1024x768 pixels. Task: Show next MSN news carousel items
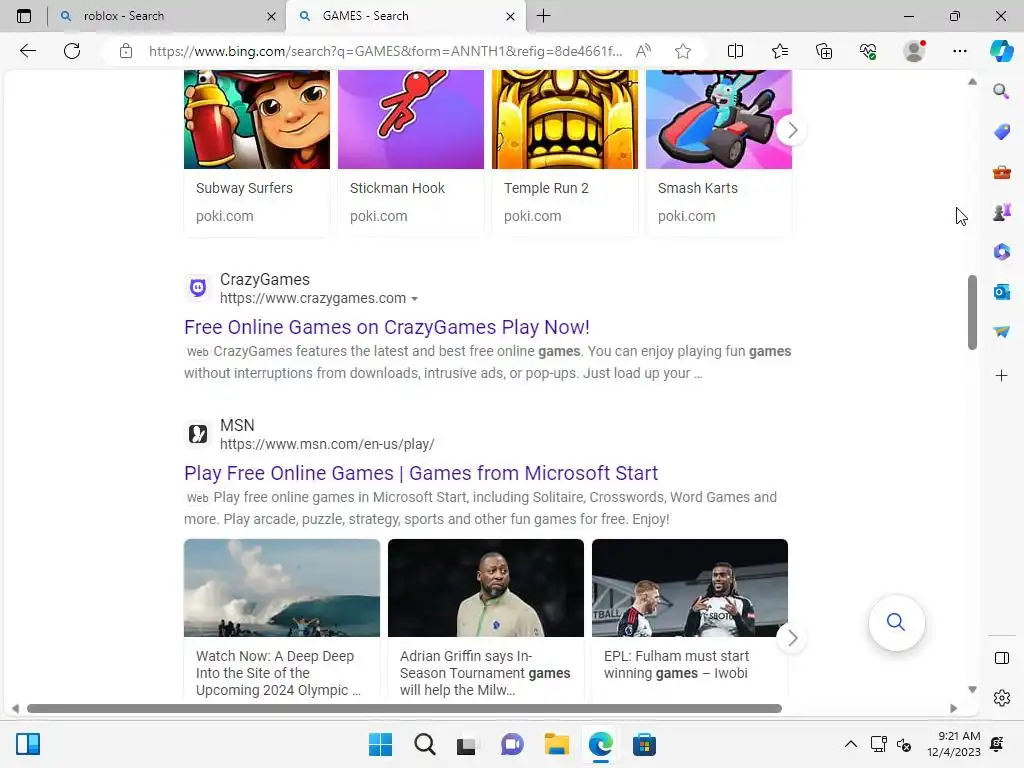(792, 638)
